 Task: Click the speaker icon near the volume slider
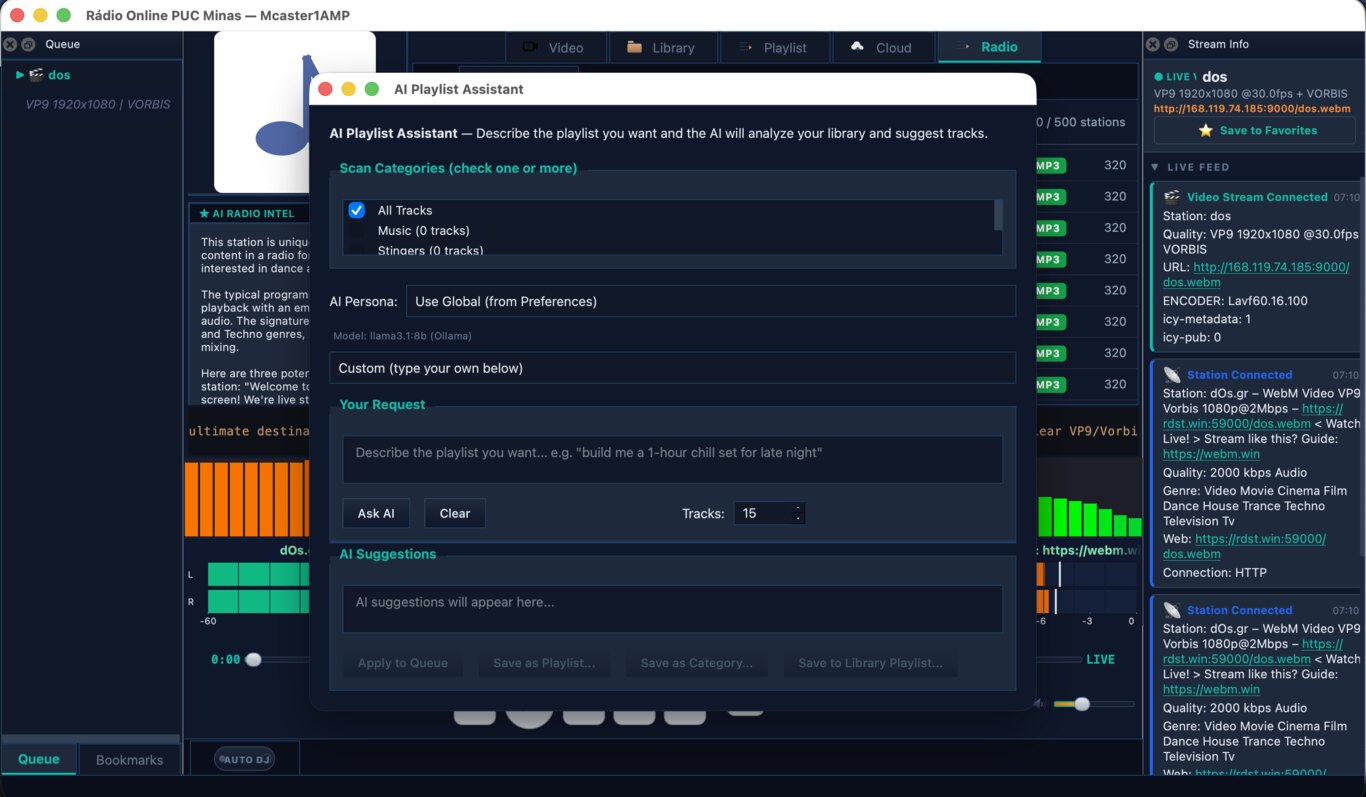pos(1040,703)
